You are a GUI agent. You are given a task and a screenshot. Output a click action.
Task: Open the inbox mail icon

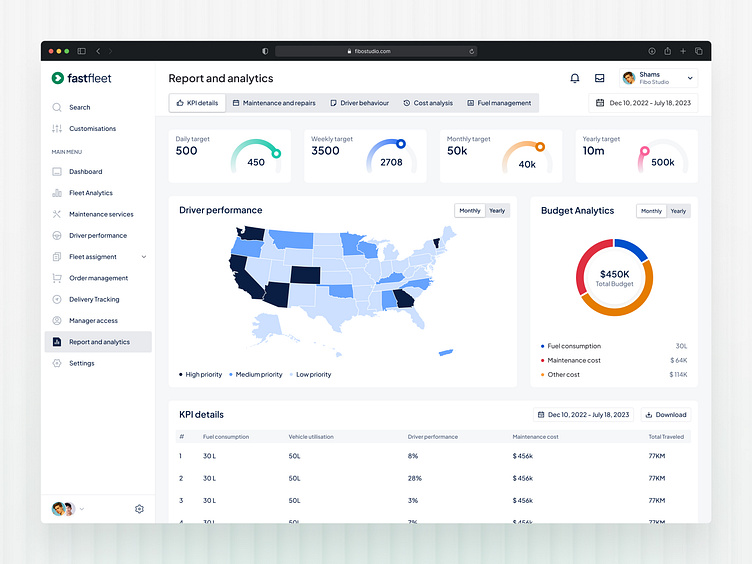click(599, 78)
